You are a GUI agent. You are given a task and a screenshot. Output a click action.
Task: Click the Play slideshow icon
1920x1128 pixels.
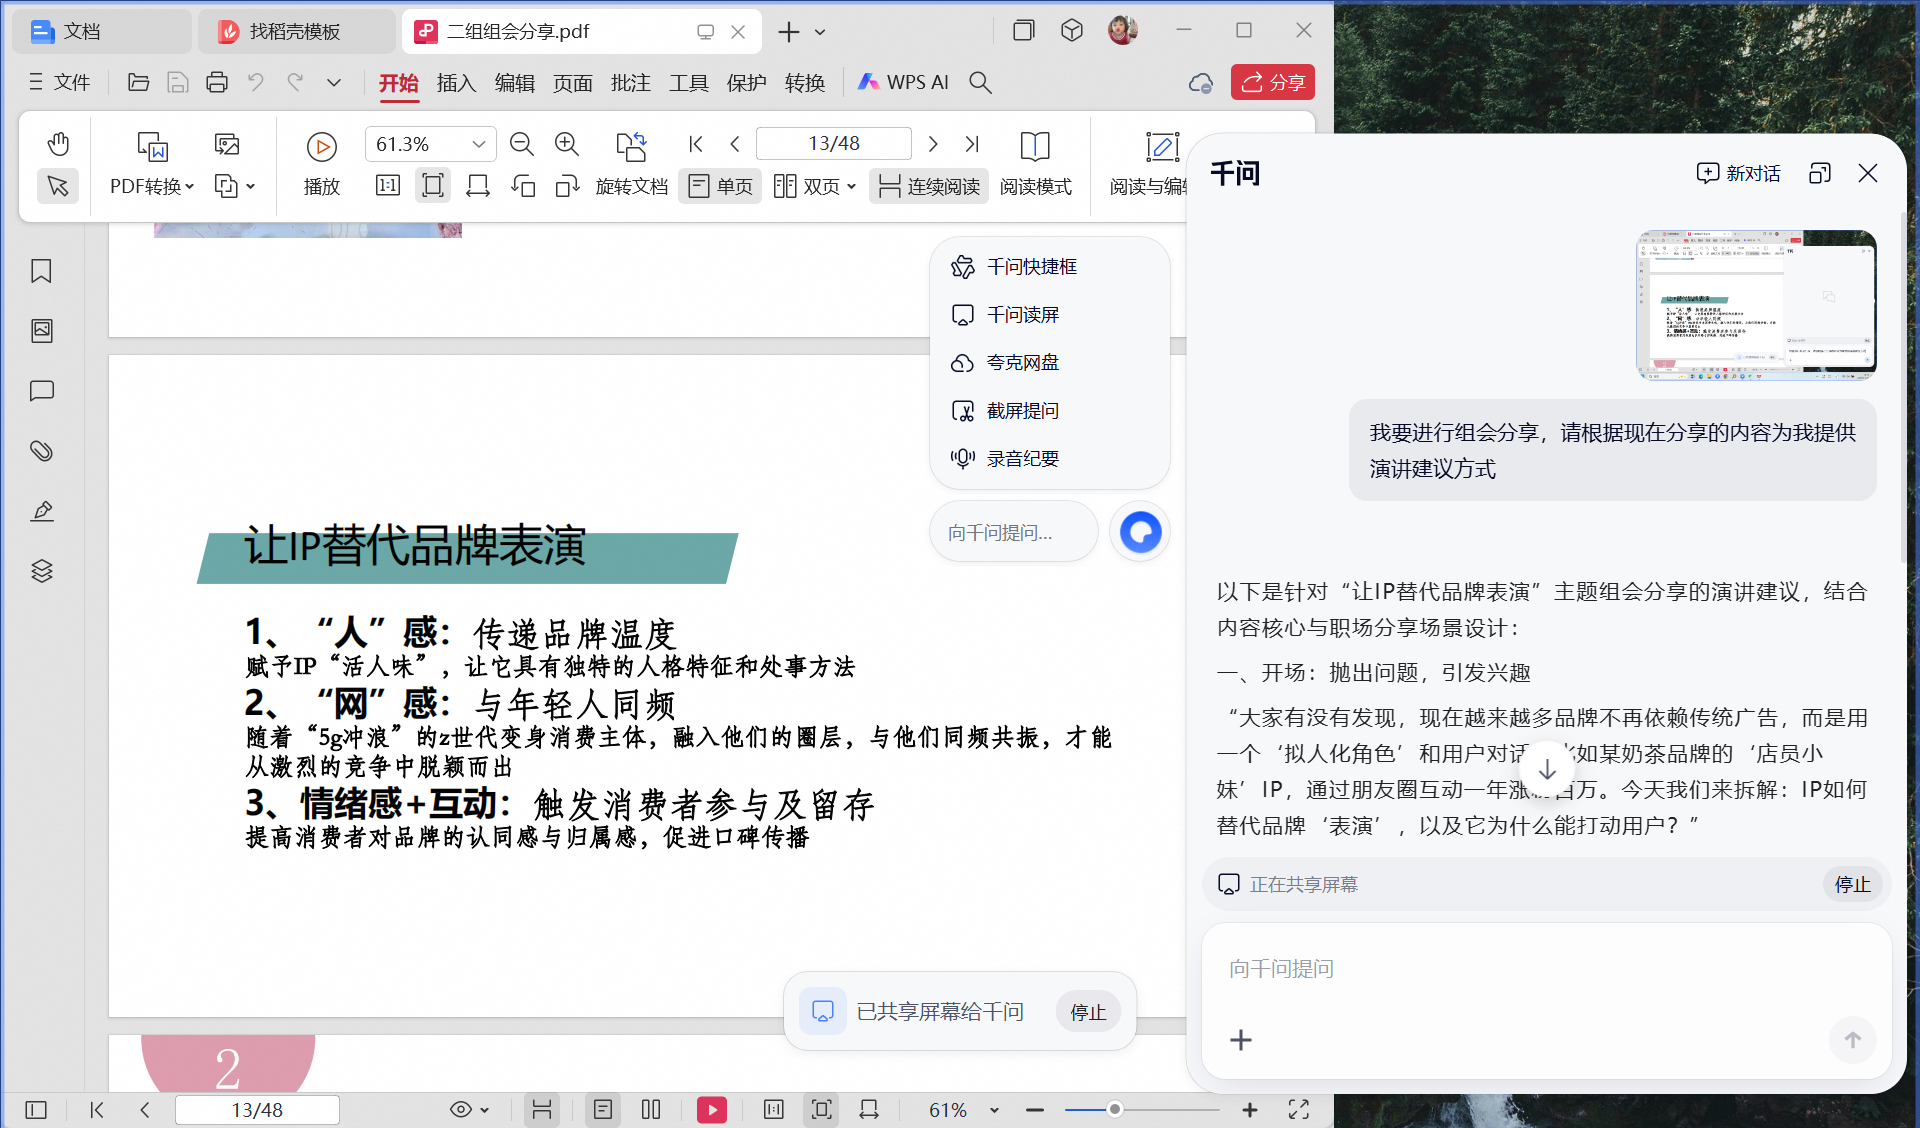tap(321, 147)
